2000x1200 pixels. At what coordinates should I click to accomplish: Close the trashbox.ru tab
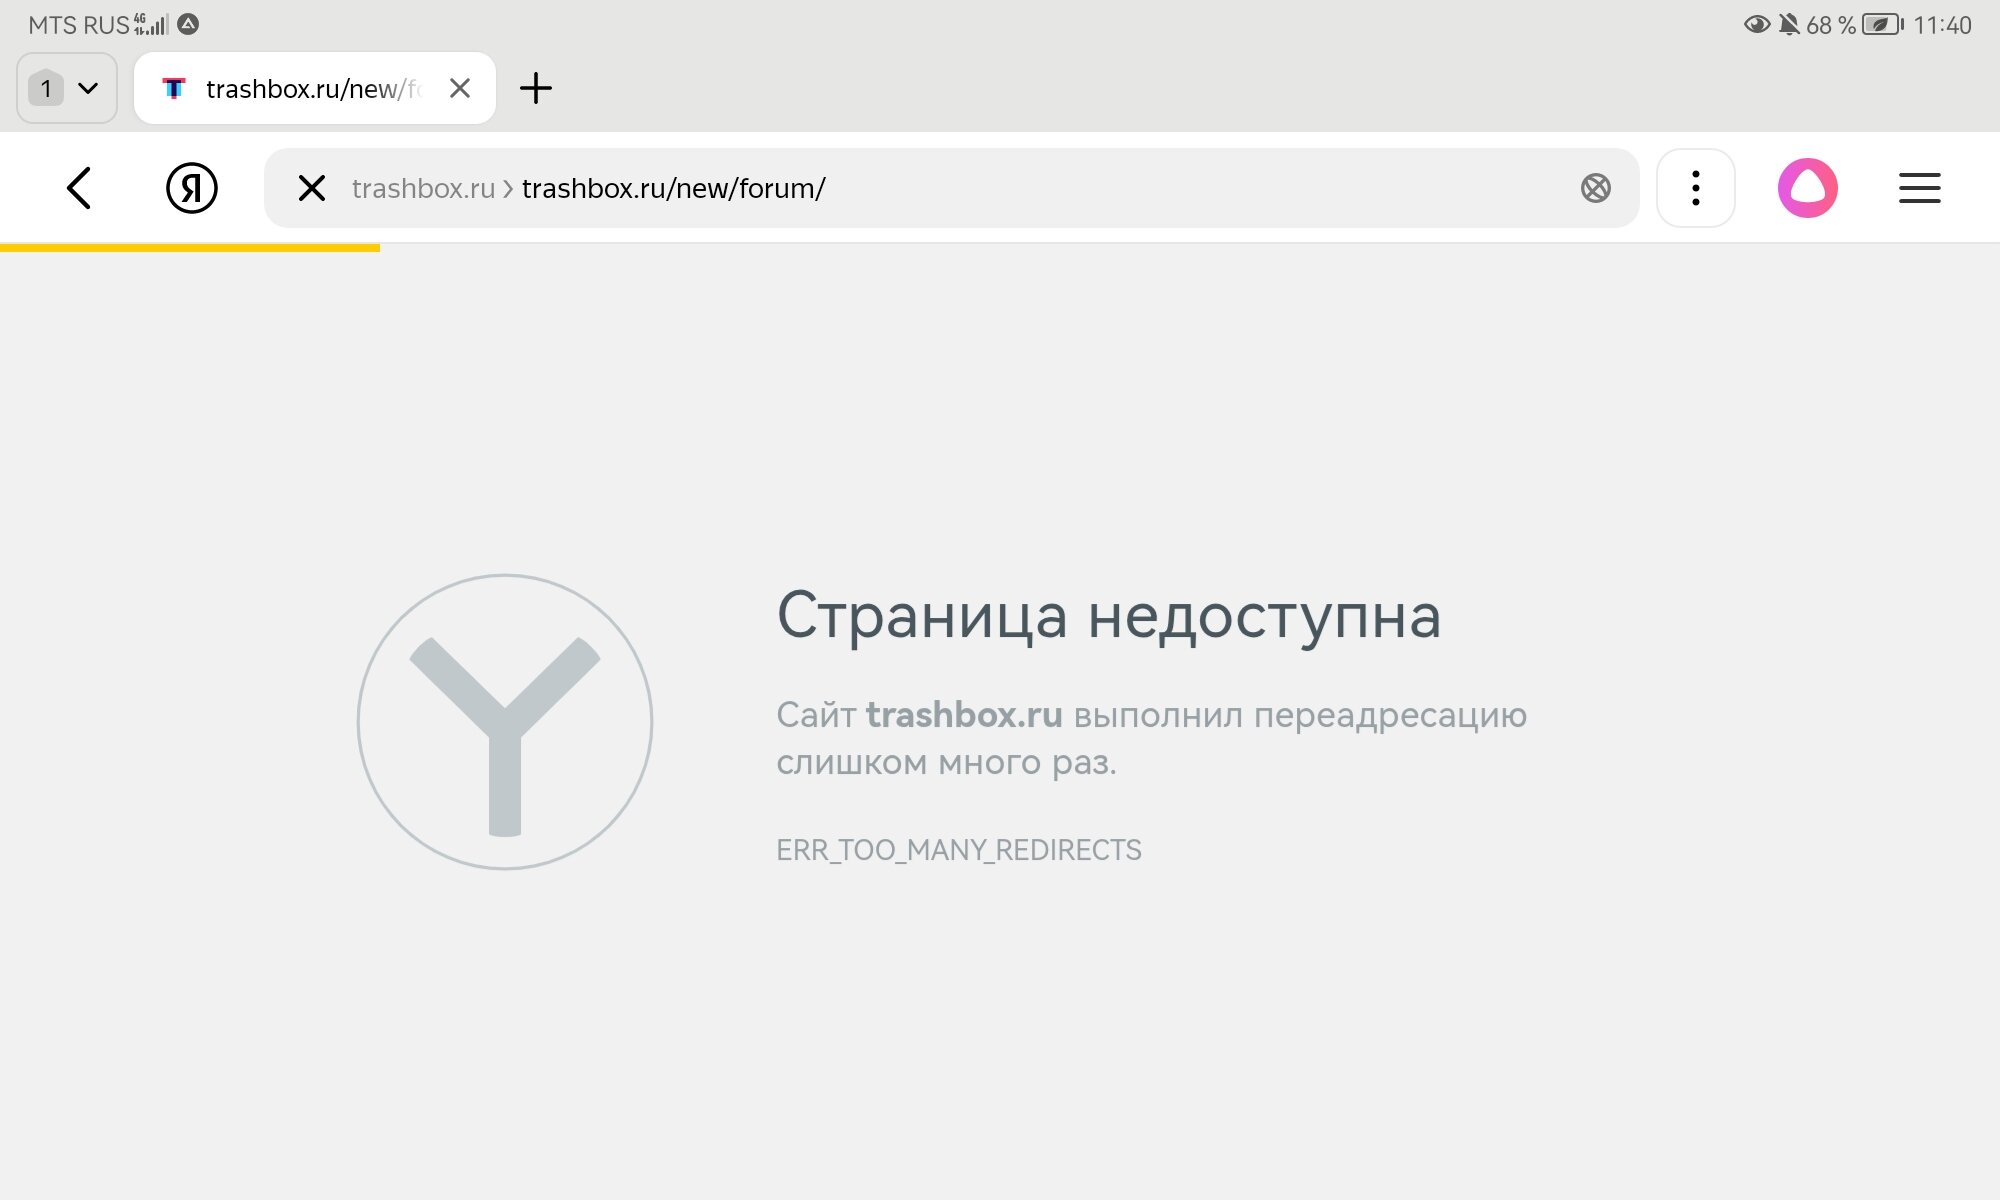click(460, 88)
